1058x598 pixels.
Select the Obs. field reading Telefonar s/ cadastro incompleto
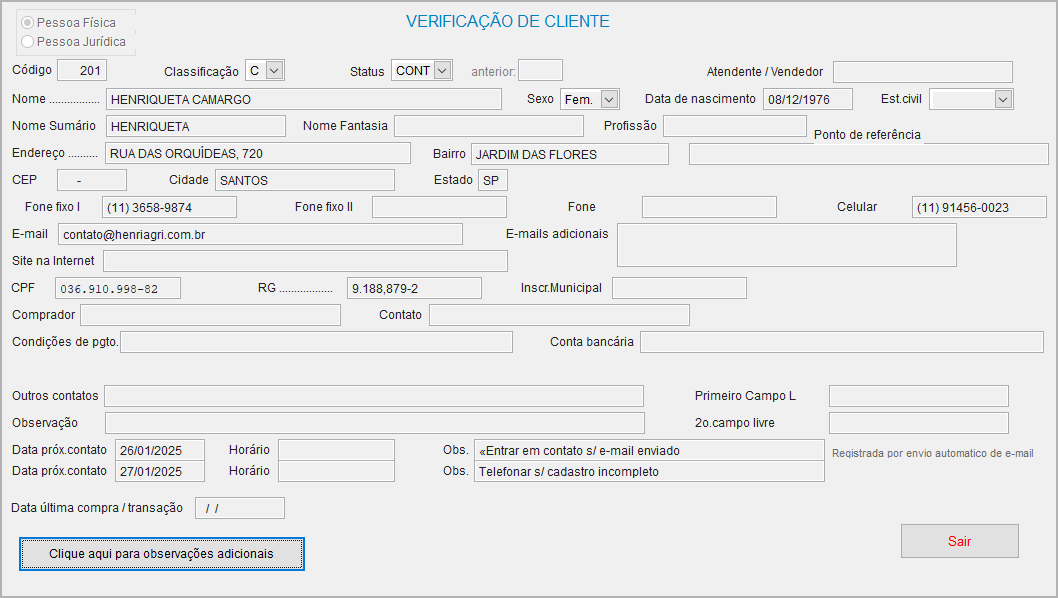649,471
